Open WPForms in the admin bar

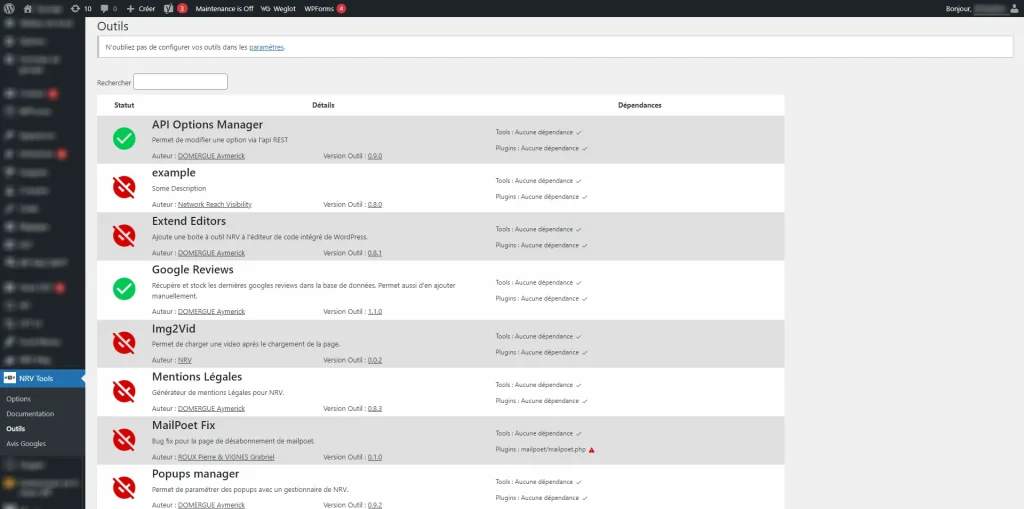point(325,8)
